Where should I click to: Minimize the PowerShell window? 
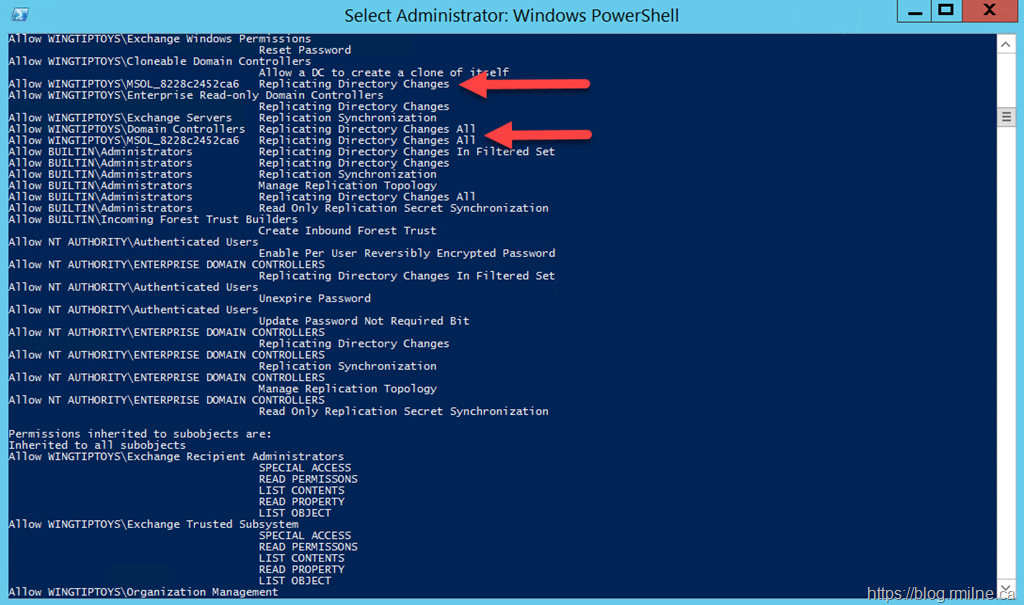click(x=912, y=12)
